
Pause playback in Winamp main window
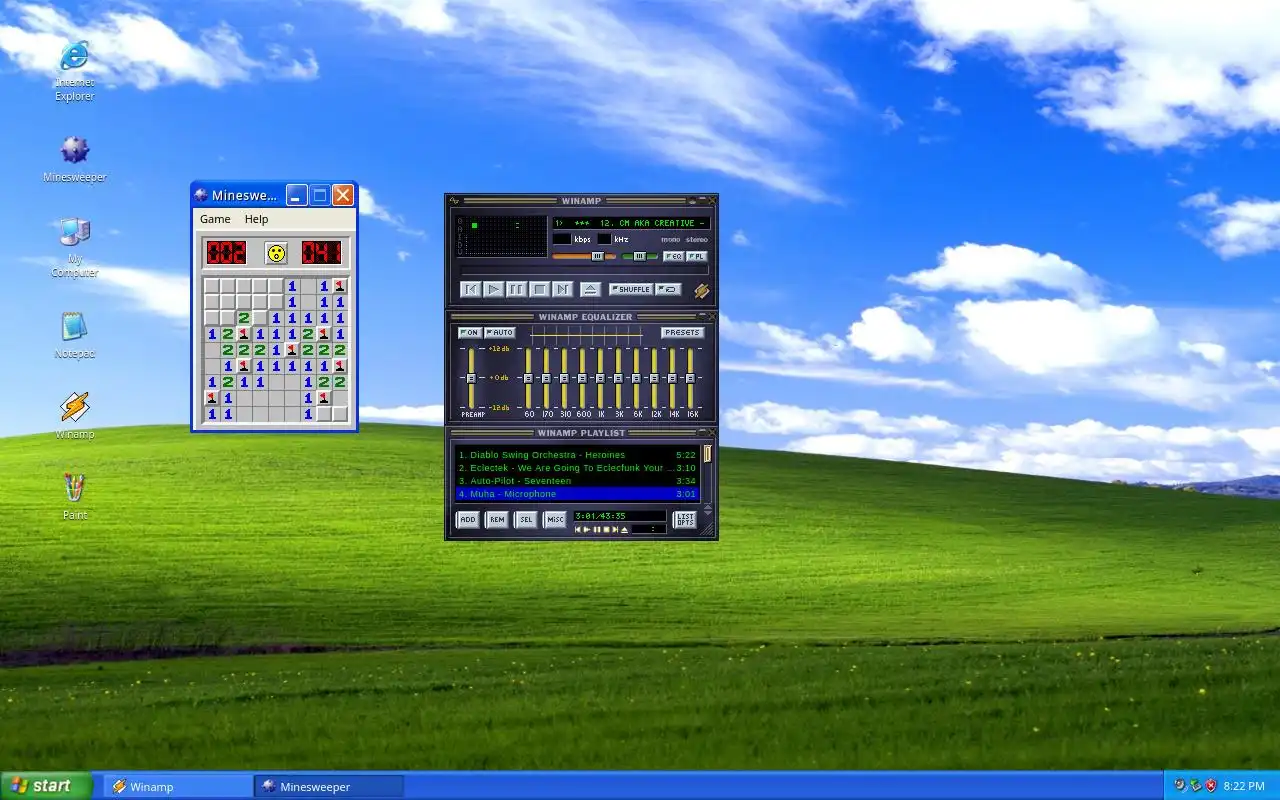coord(517,289)
